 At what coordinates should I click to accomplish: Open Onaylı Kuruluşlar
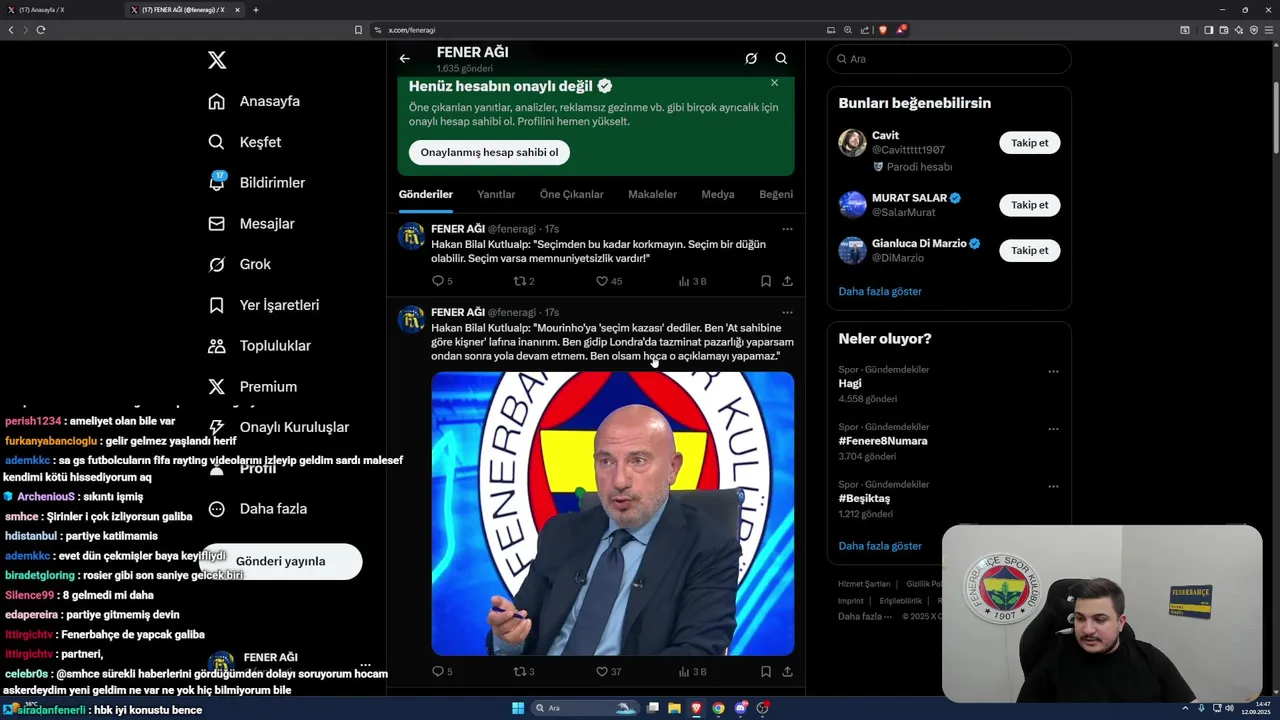click(278, 427)
